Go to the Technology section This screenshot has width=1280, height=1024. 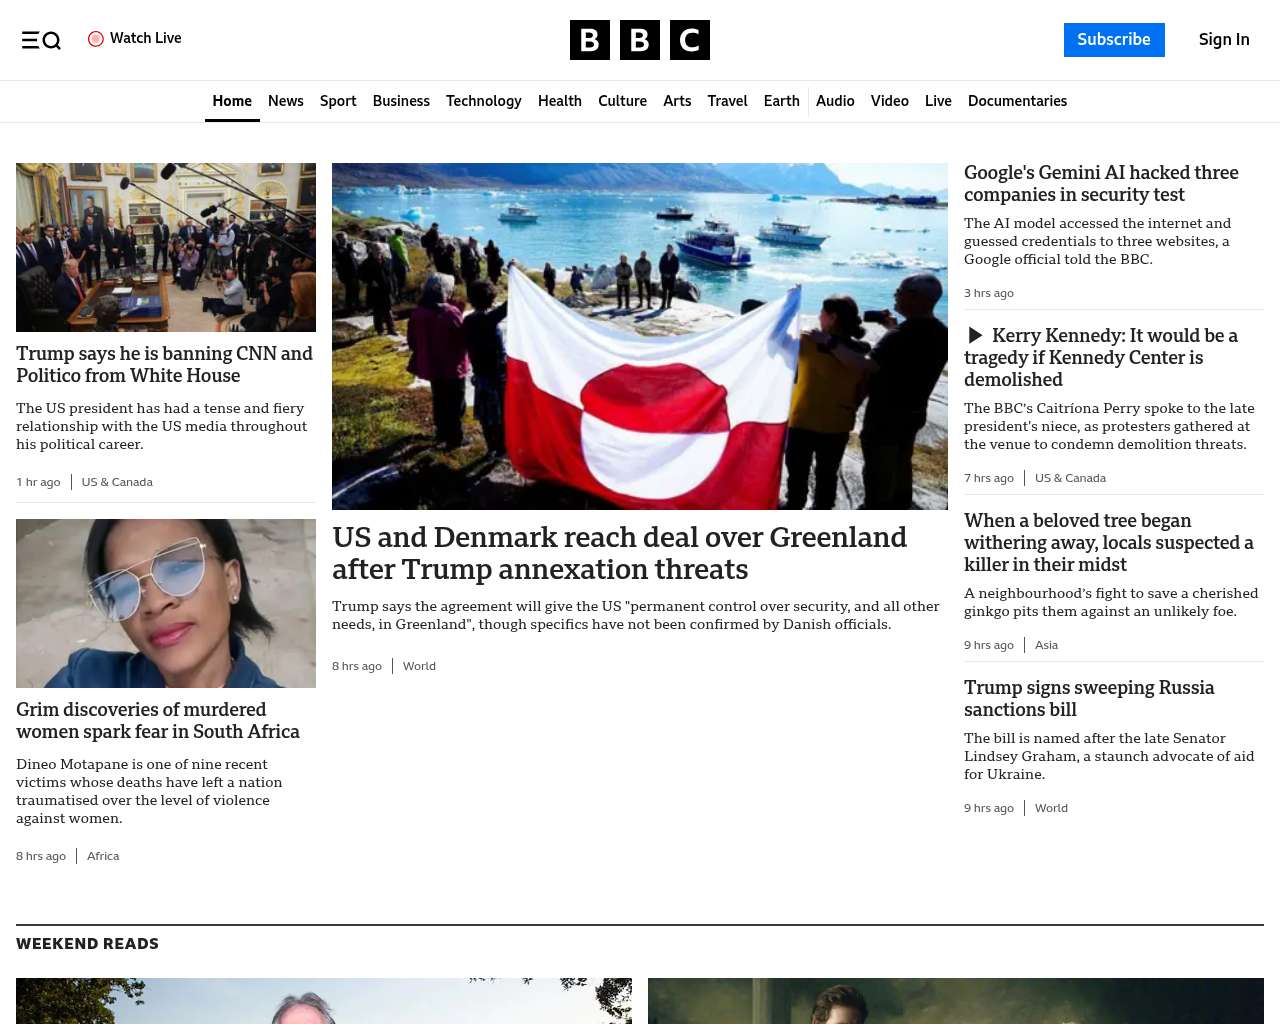483,101
